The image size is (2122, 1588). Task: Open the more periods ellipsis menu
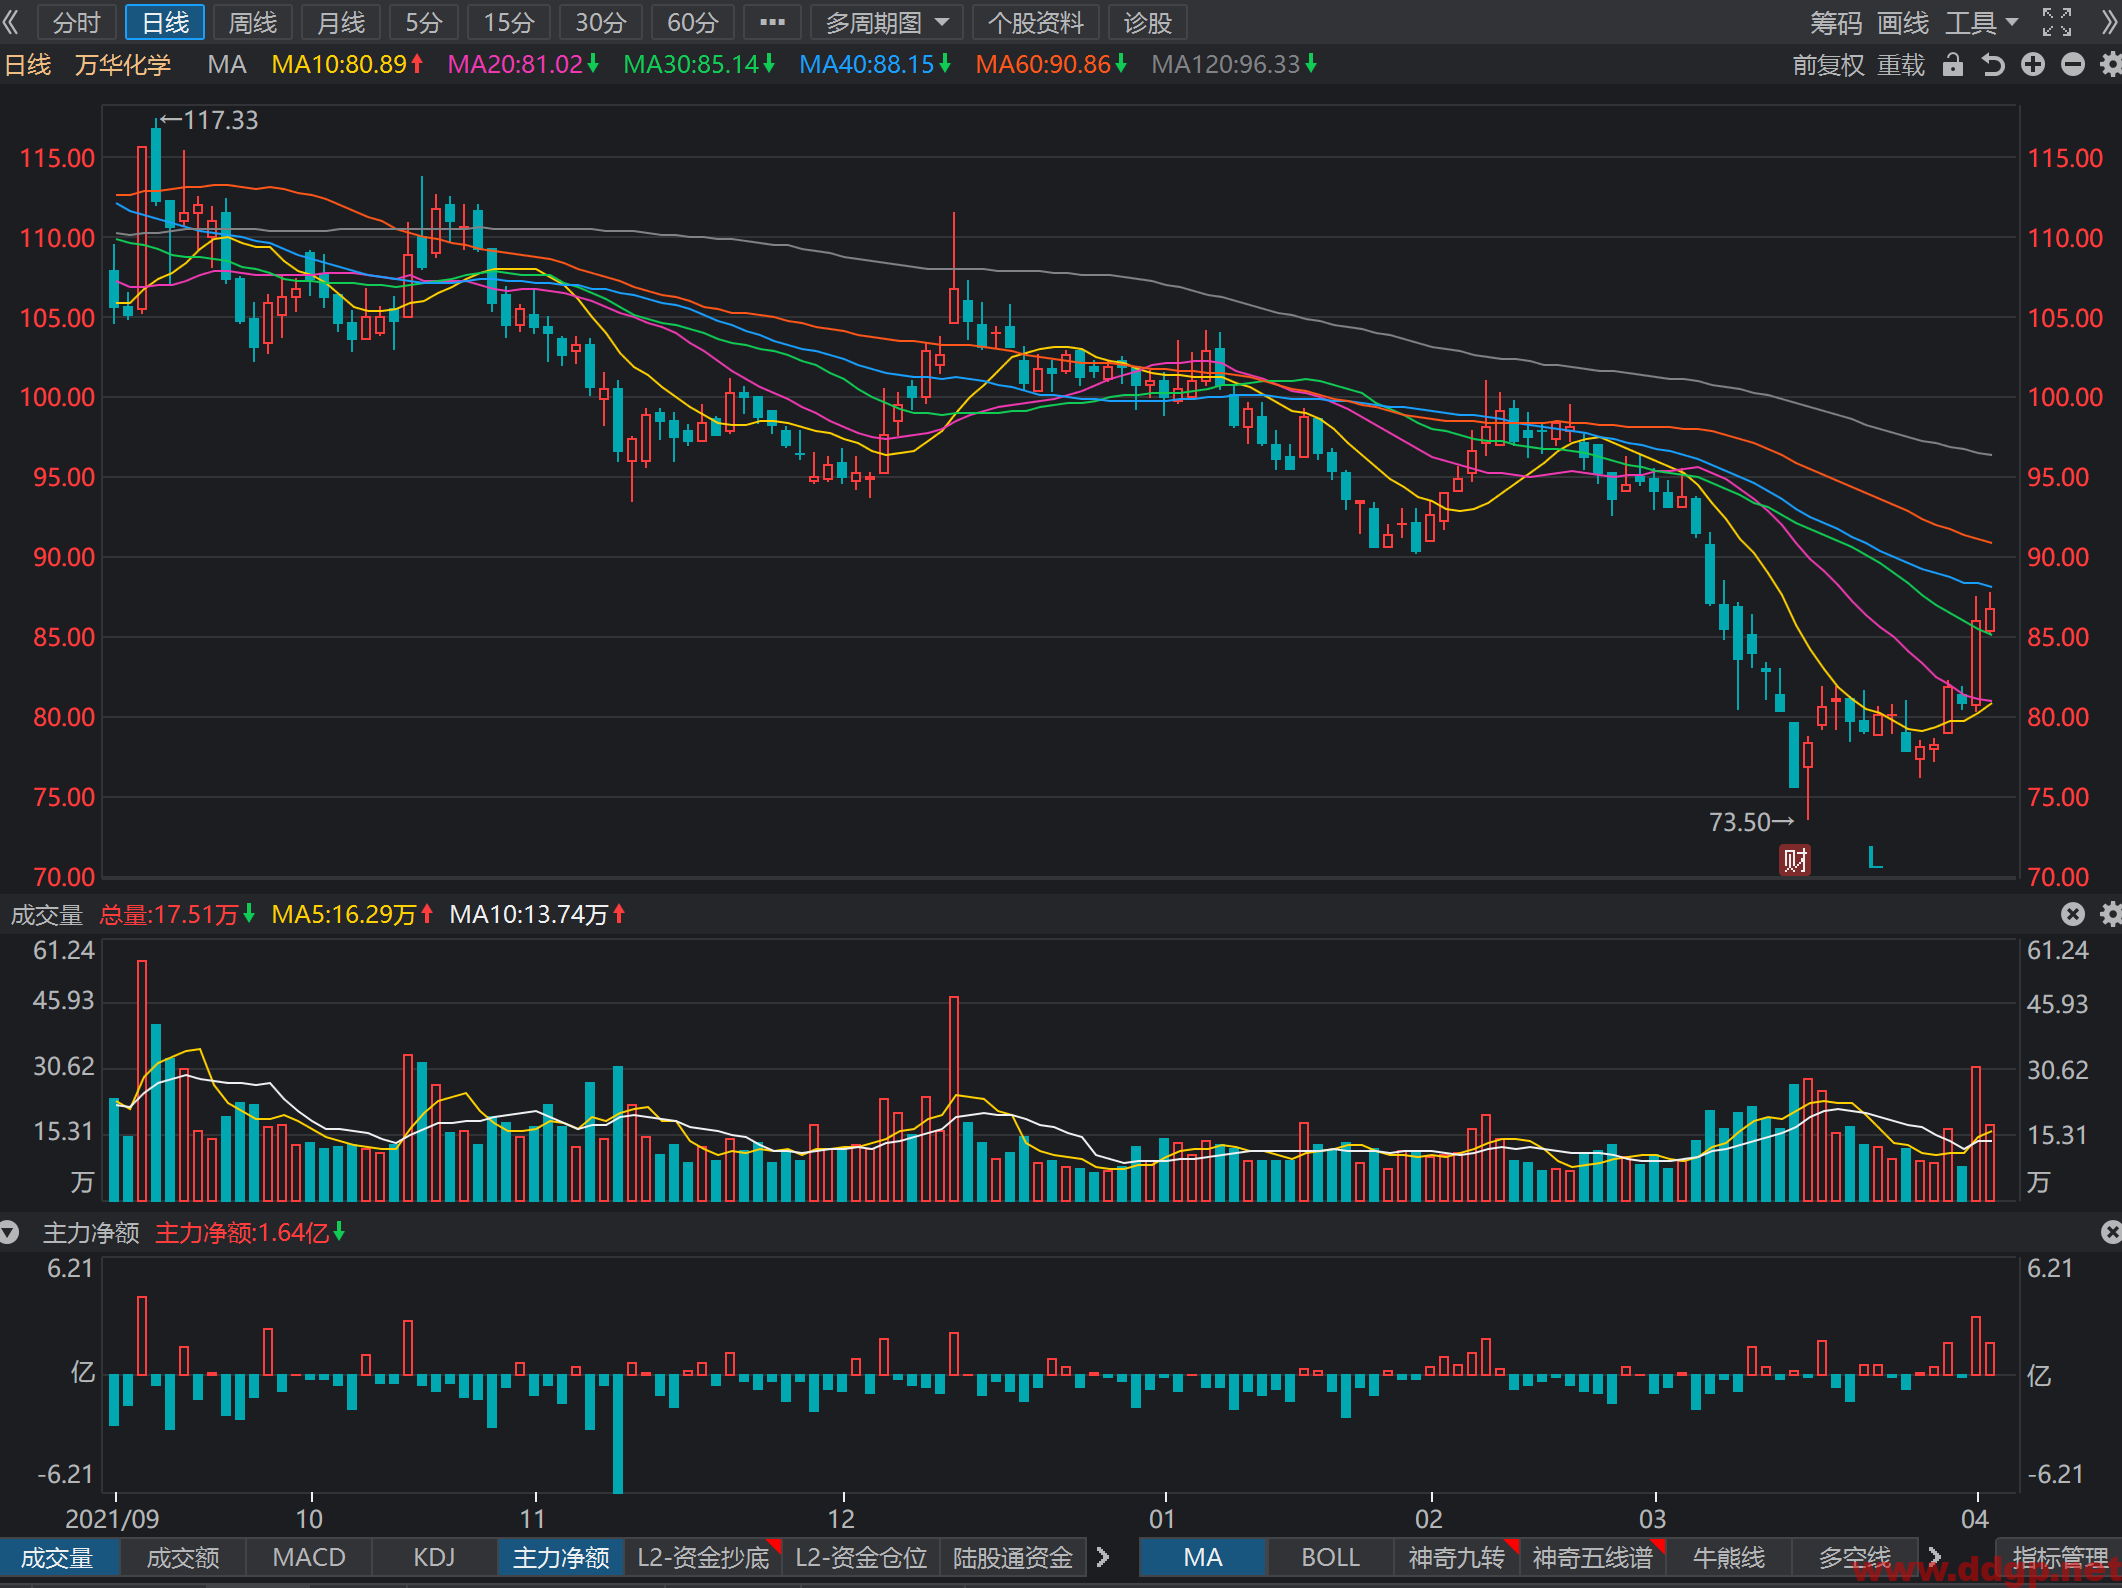pyautogui.click(x=772, y=22)
